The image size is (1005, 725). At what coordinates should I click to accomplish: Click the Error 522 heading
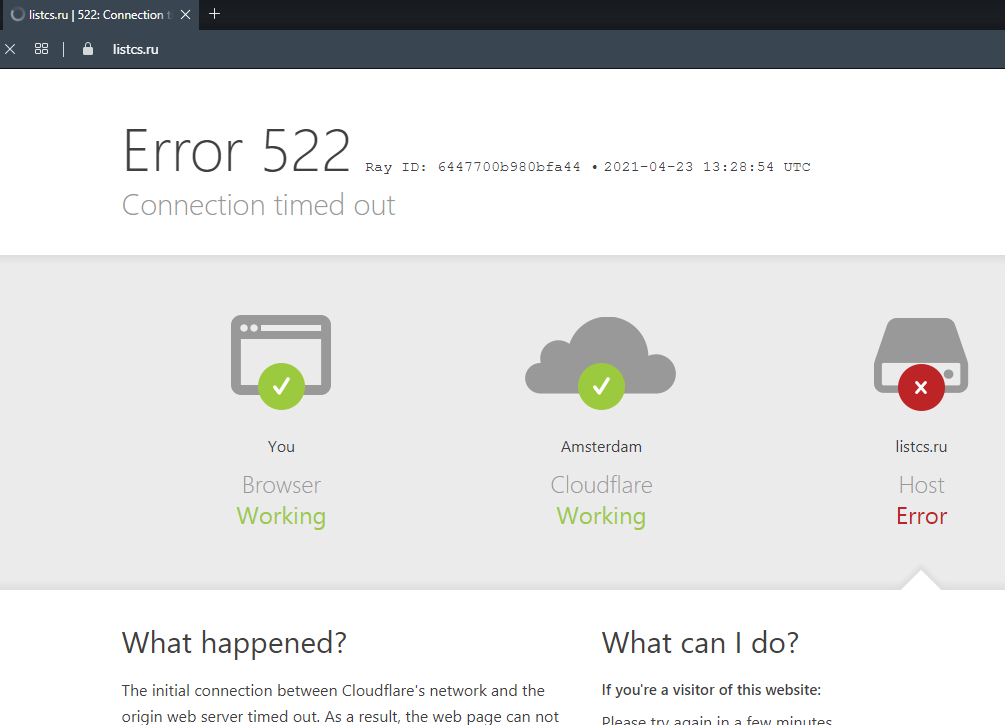tap(237, 151)
